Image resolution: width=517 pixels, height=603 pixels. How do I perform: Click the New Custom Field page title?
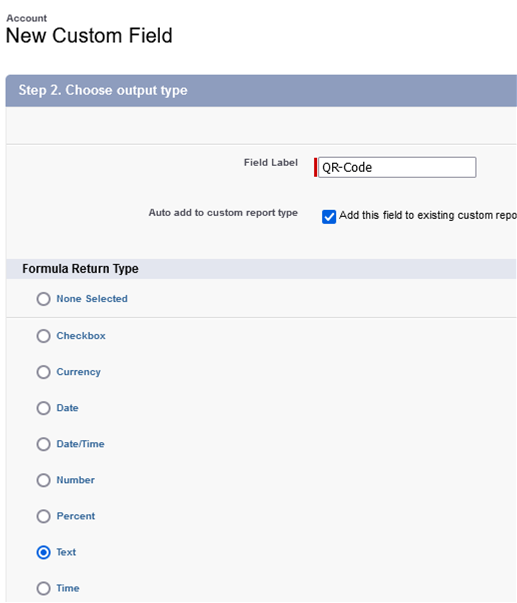click(89, 35)
